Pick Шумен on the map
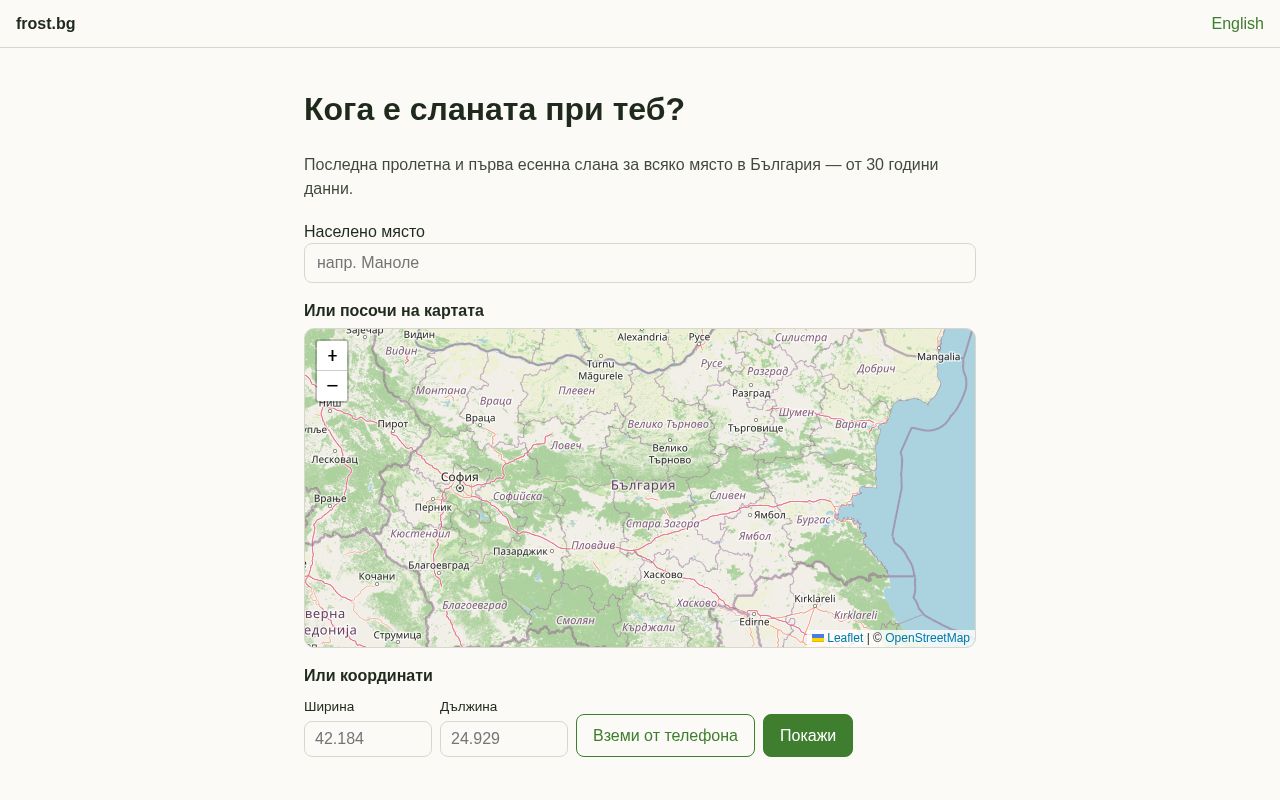Viewport: 1280px width, 800px height. [x=797, y=412]
